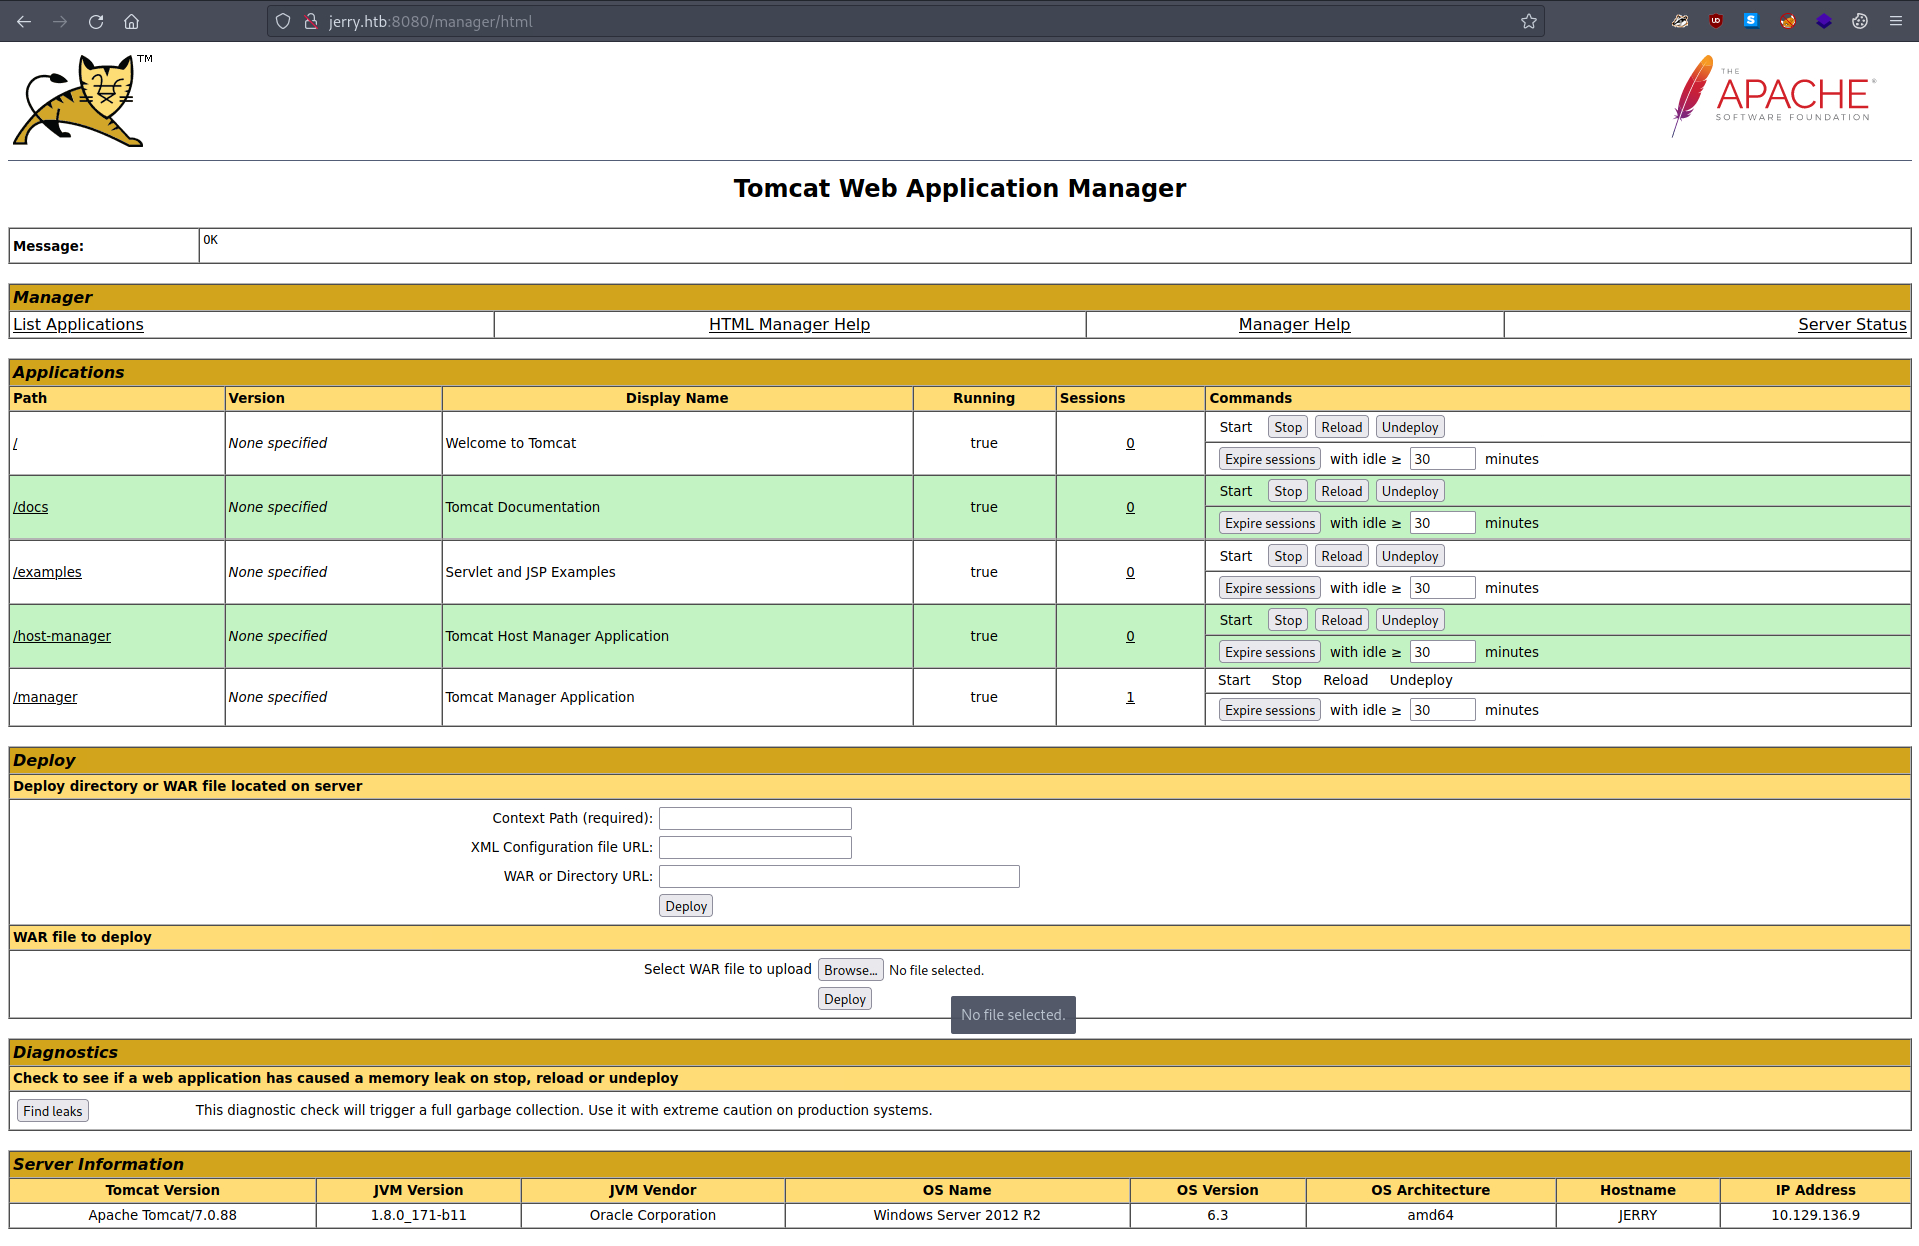
Task: Click the Windows Server 2012 R2 OS name cell
Action: coord(957,1215)
